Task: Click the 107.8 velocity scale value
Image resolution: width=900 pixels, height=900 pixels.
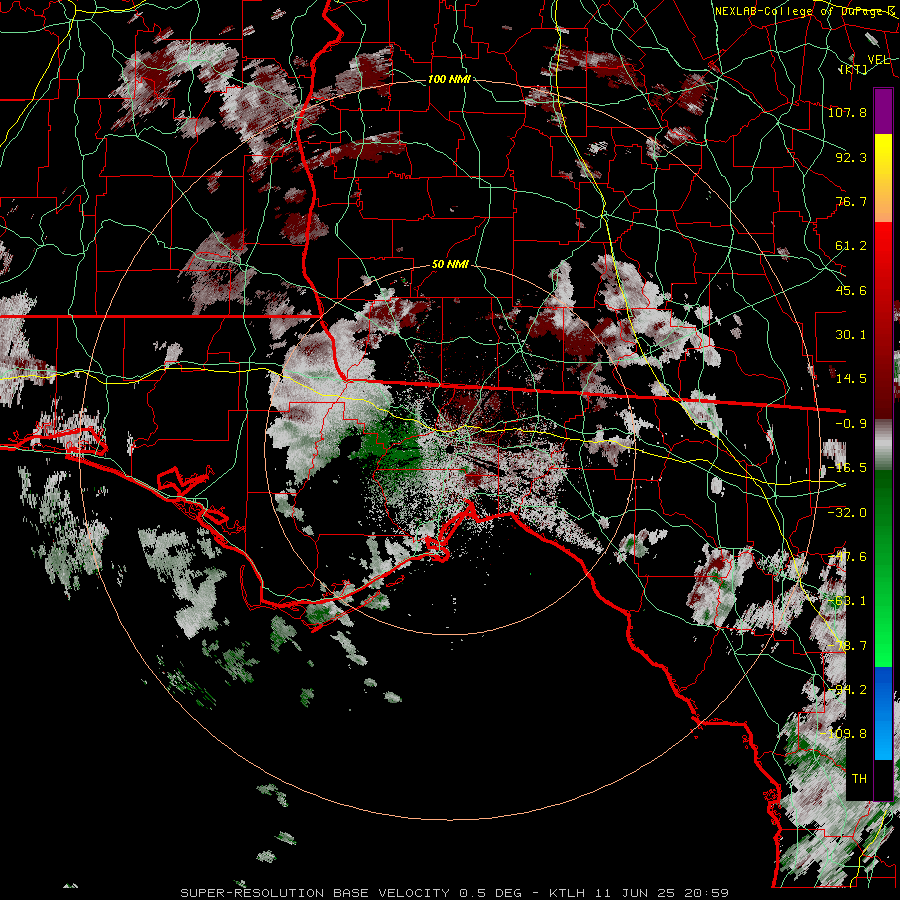Action: click(x=847, y=112)
